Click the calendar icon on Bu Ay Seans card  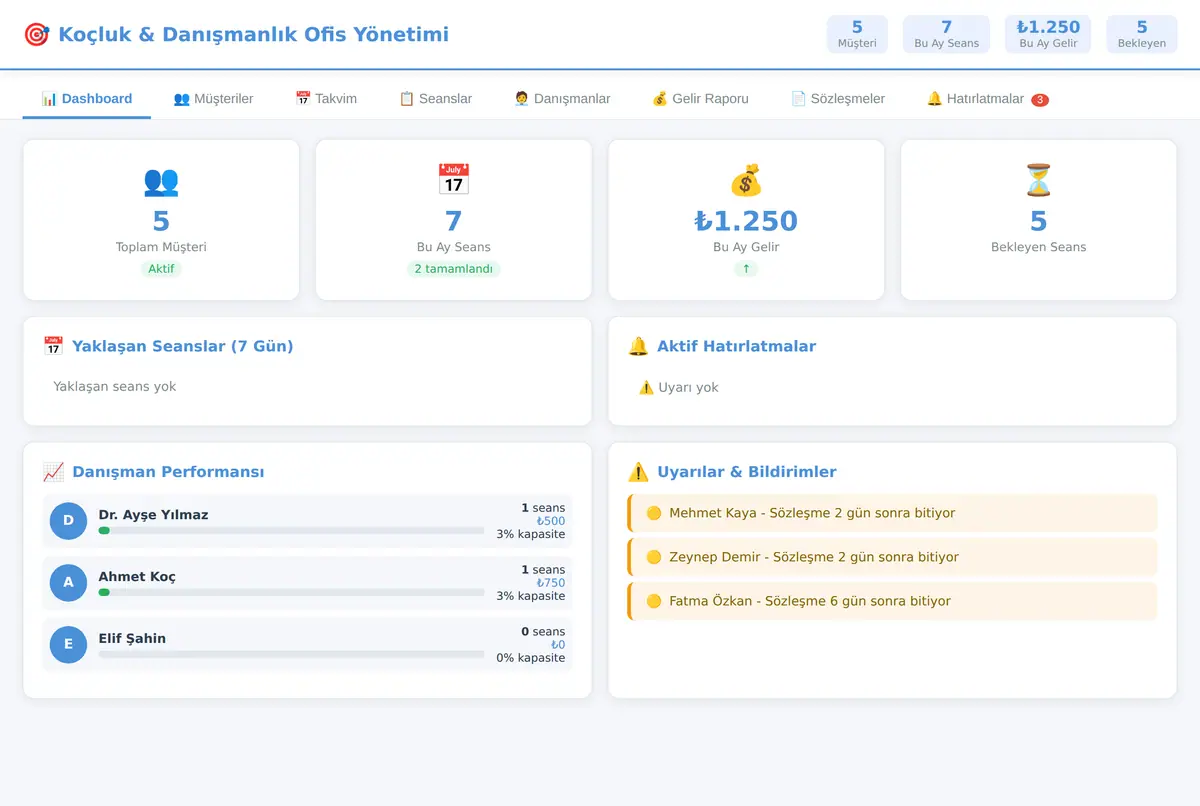click(x=453, y=180)
